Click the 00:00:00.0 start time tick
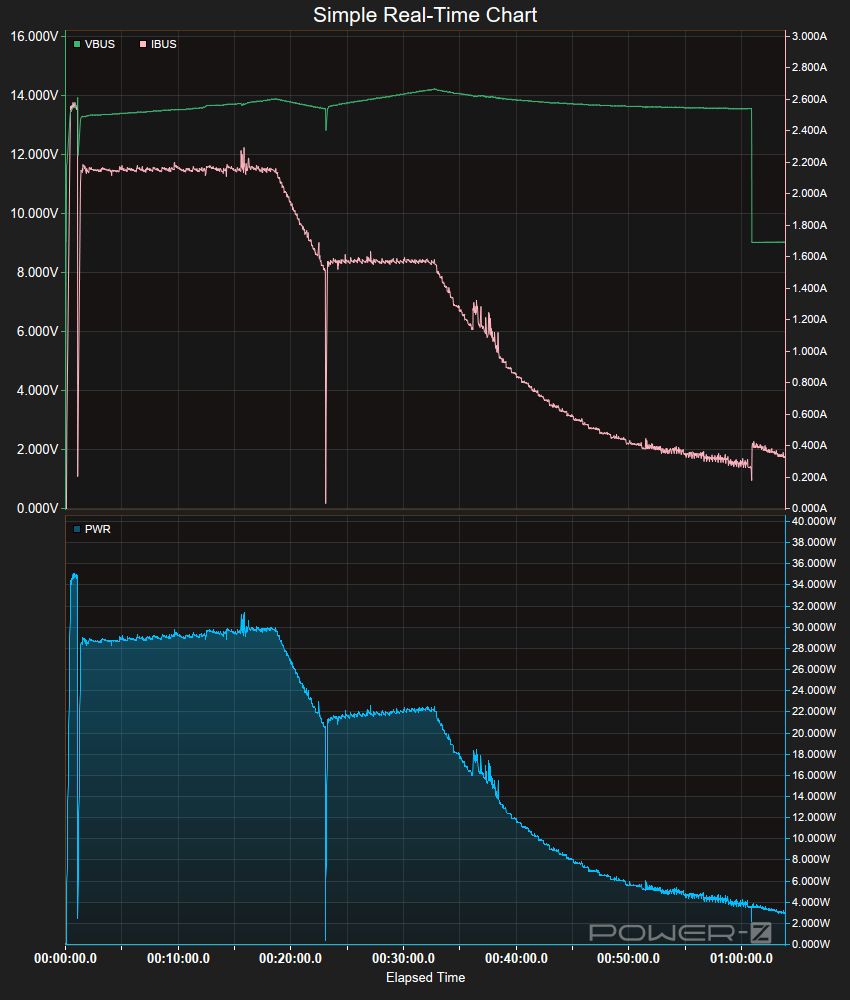850x1000 pixels. [x=66, y=958]
